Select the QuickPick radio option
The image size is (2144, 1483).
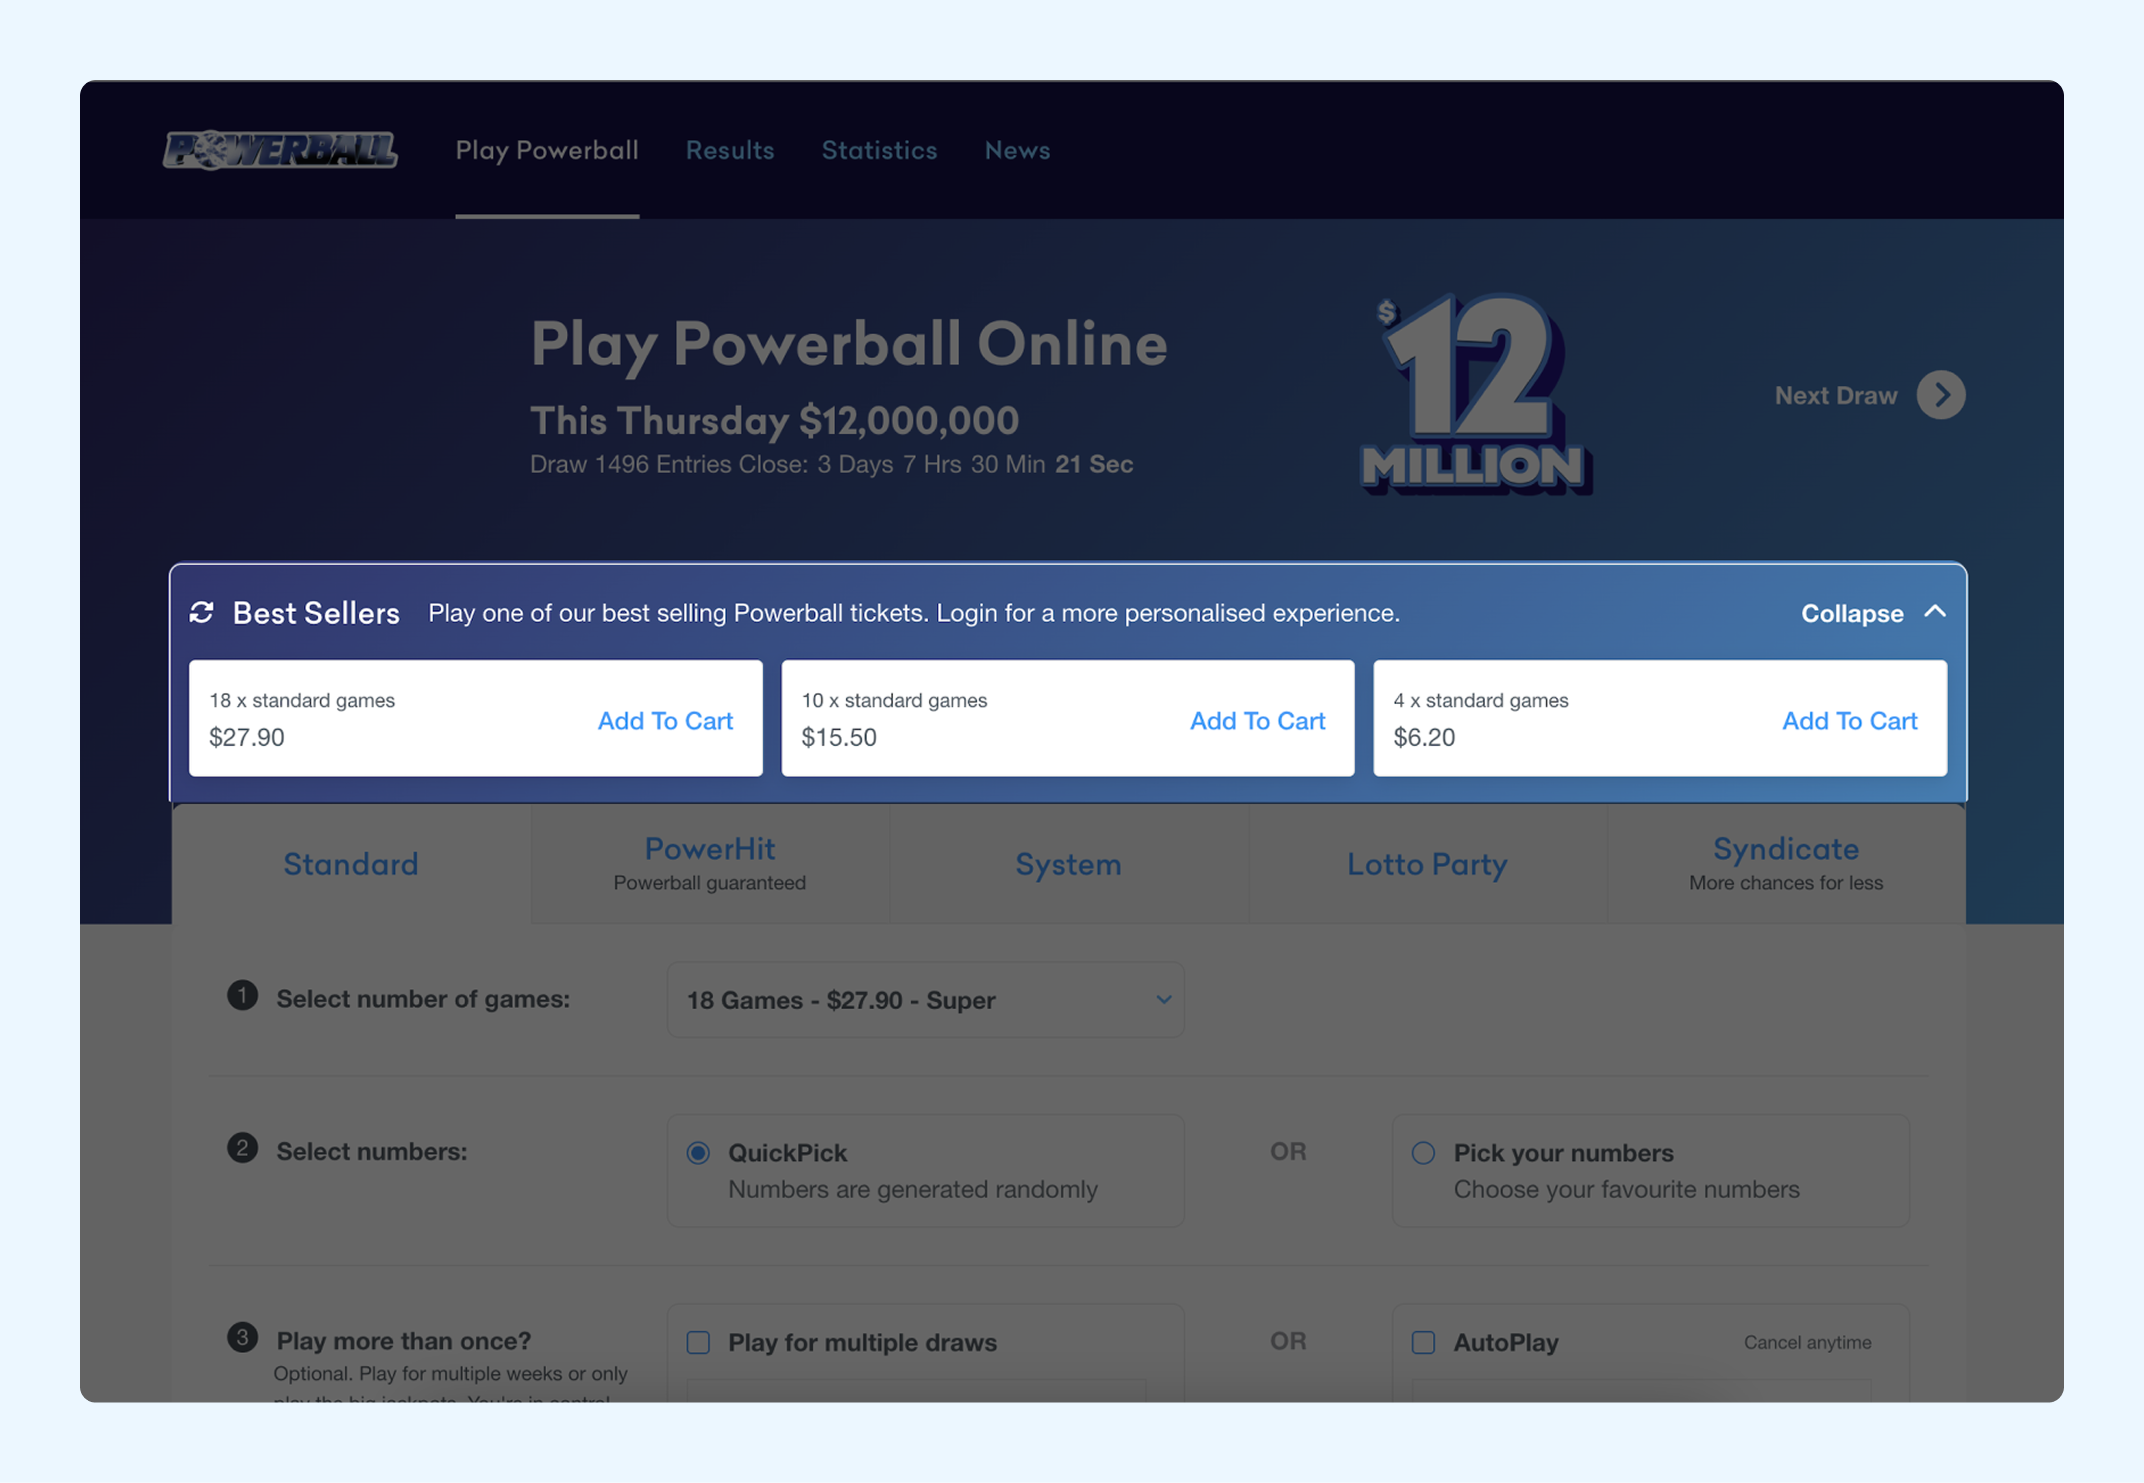pos(698,1153)
